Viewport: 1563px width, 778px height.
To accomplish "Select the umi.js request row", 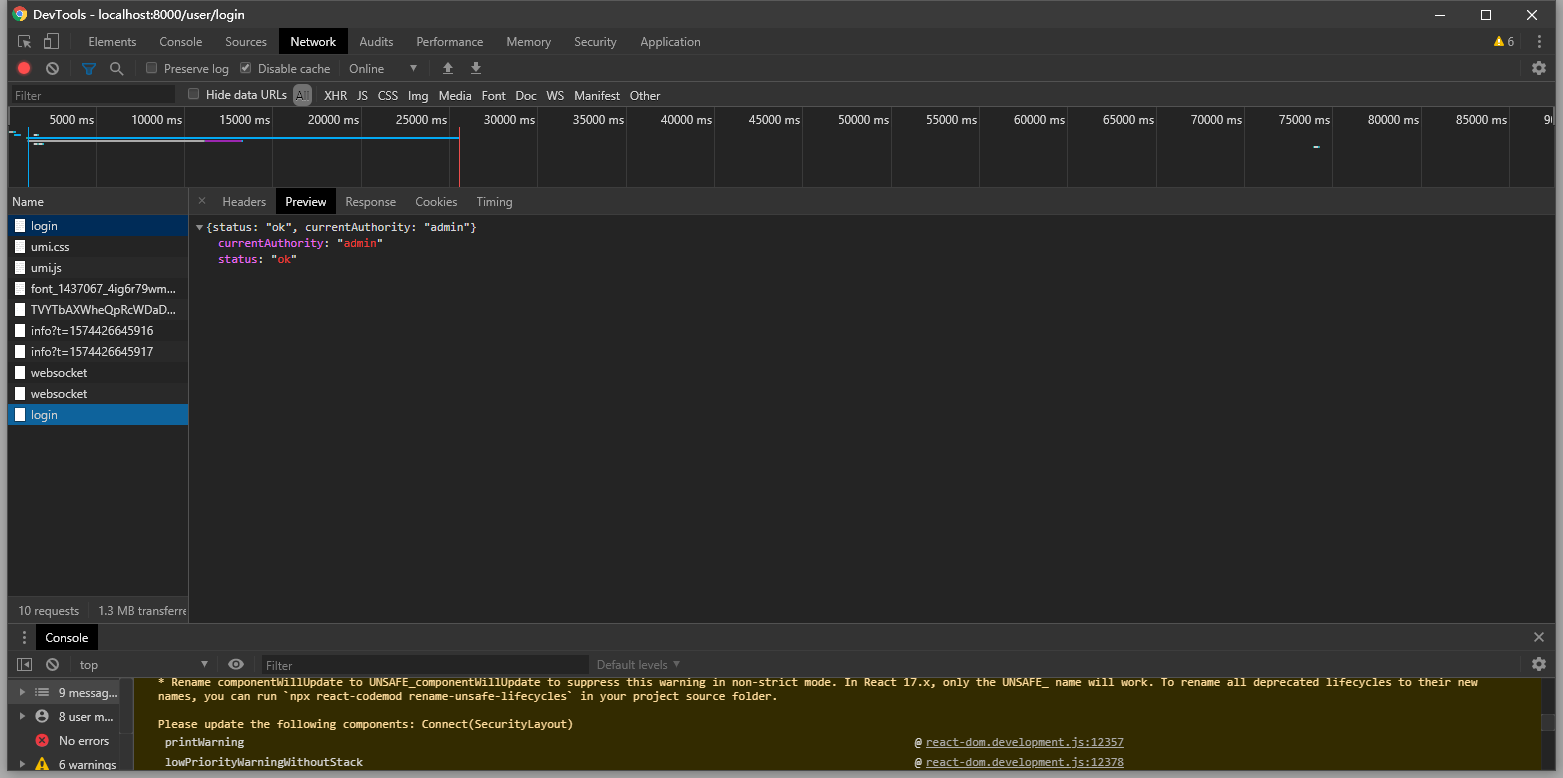I will (x=98, y=268).
